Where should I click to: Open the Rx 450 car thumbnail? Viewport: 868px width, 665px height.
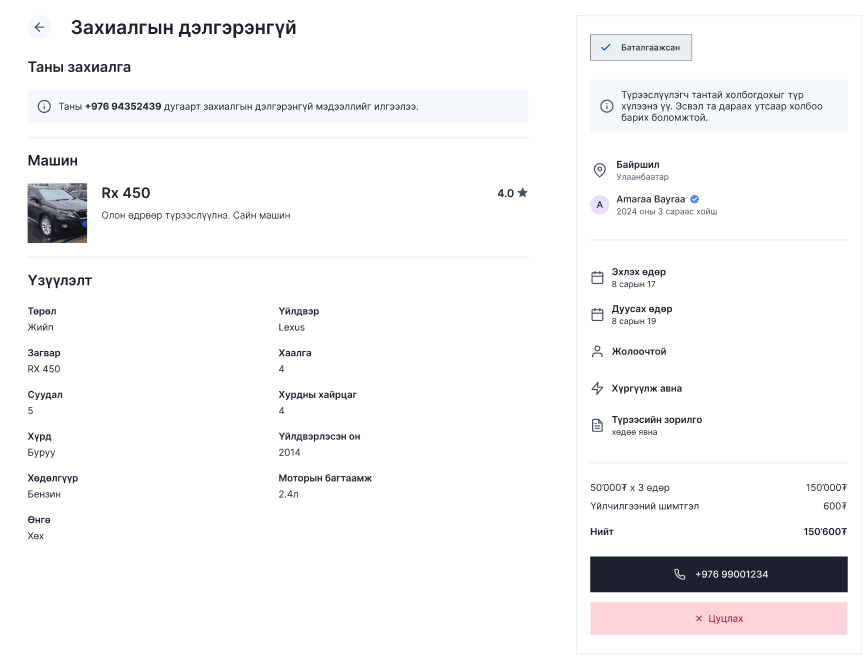coord(58,213)
